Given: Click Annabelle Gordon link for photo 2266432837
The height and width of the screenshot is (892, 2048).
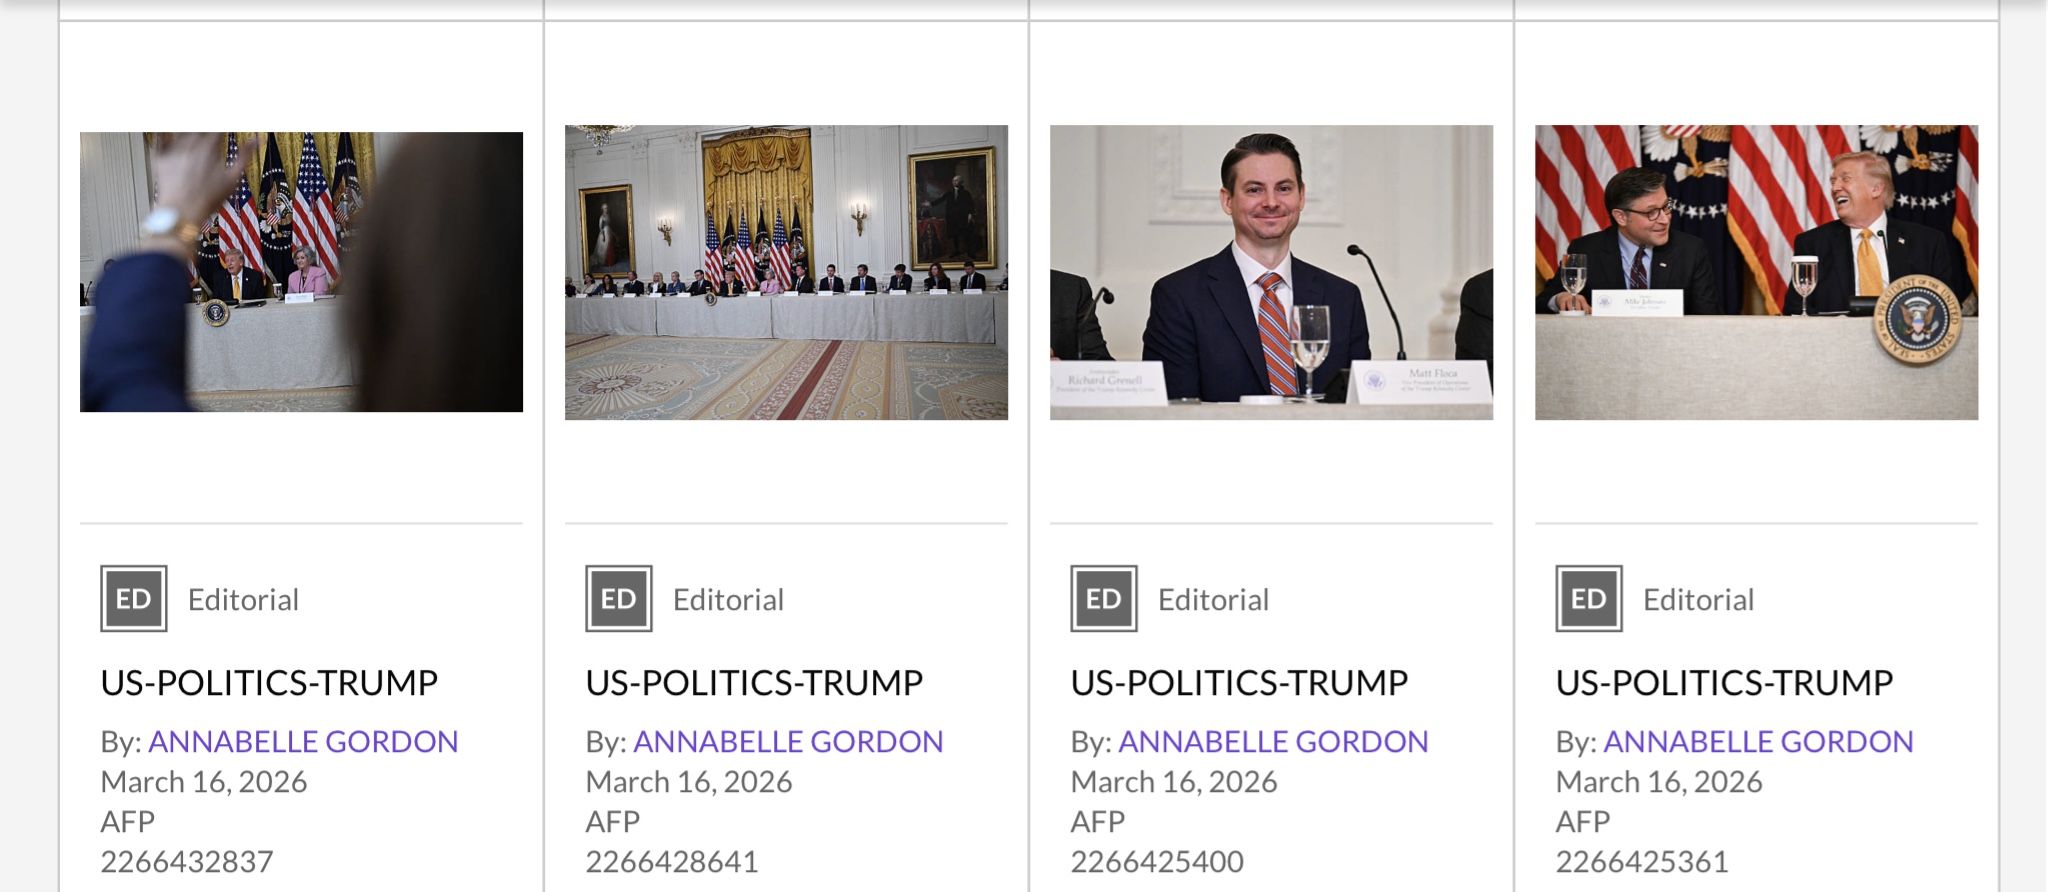Looking at the screenshot, I should tap(303, 741).
